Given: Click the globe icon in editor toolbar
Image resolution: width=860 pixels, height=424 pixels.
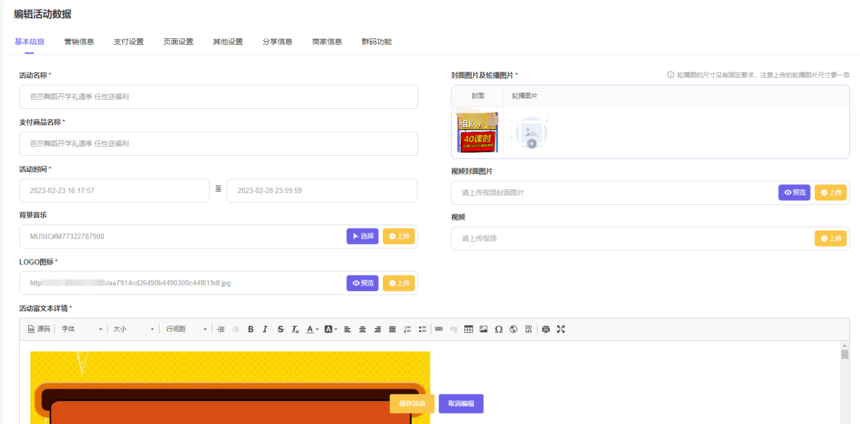Looking at the screenshot, I should (x=513, y=329).
